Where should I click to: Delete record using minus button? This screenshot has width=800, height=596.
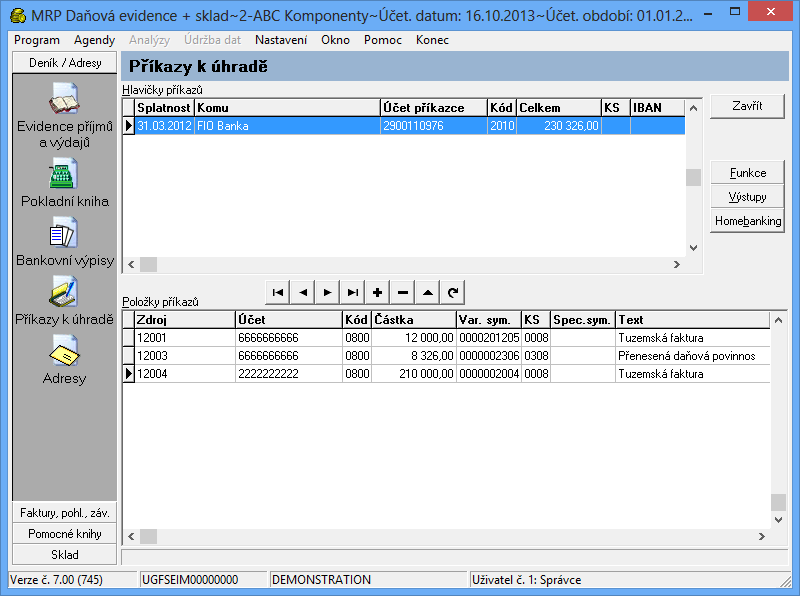402,292
